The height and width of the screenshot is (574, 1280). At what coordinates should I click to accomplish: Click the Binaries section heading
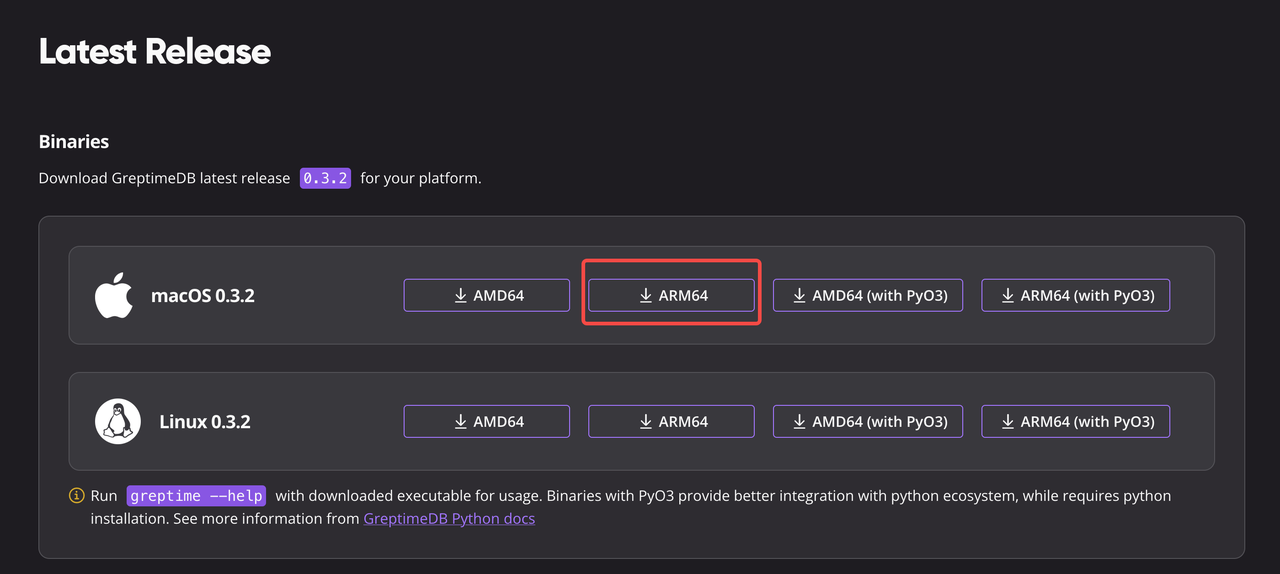[74, 141]
